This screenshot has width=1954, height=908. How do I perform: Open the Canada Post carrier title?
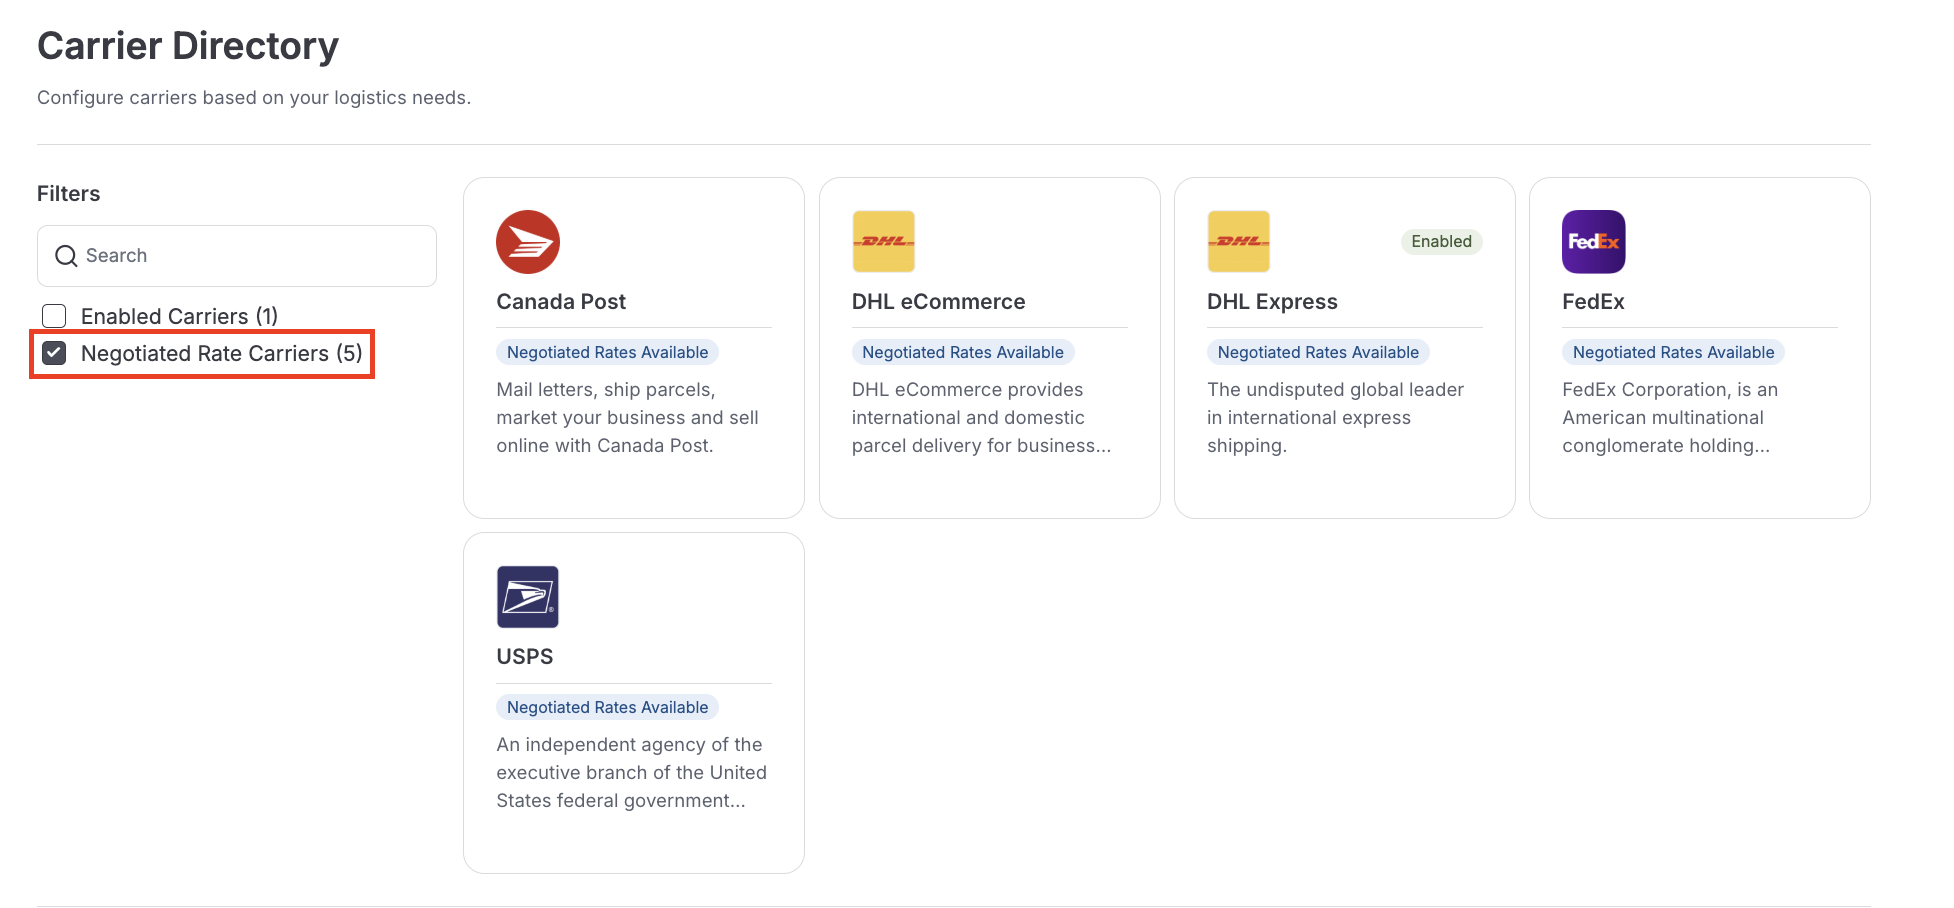(x=561, y=302)
